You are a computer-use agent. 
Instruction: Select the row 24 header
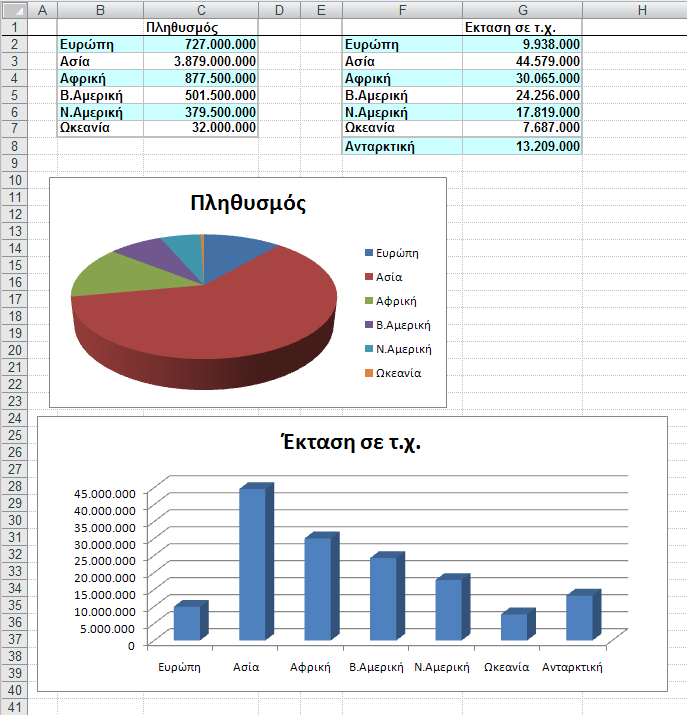coord(14,417)
